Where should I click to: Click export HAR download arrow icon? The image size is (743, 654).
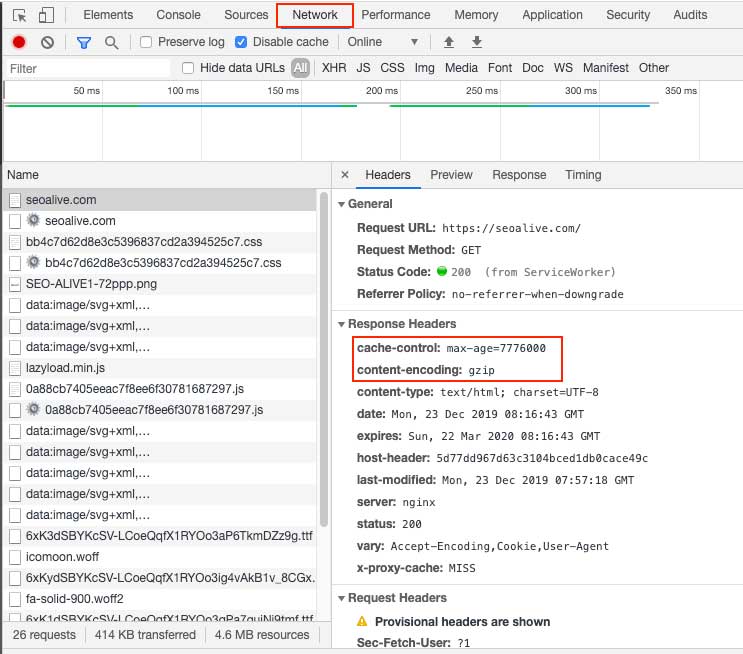click(x=477, y=42)
